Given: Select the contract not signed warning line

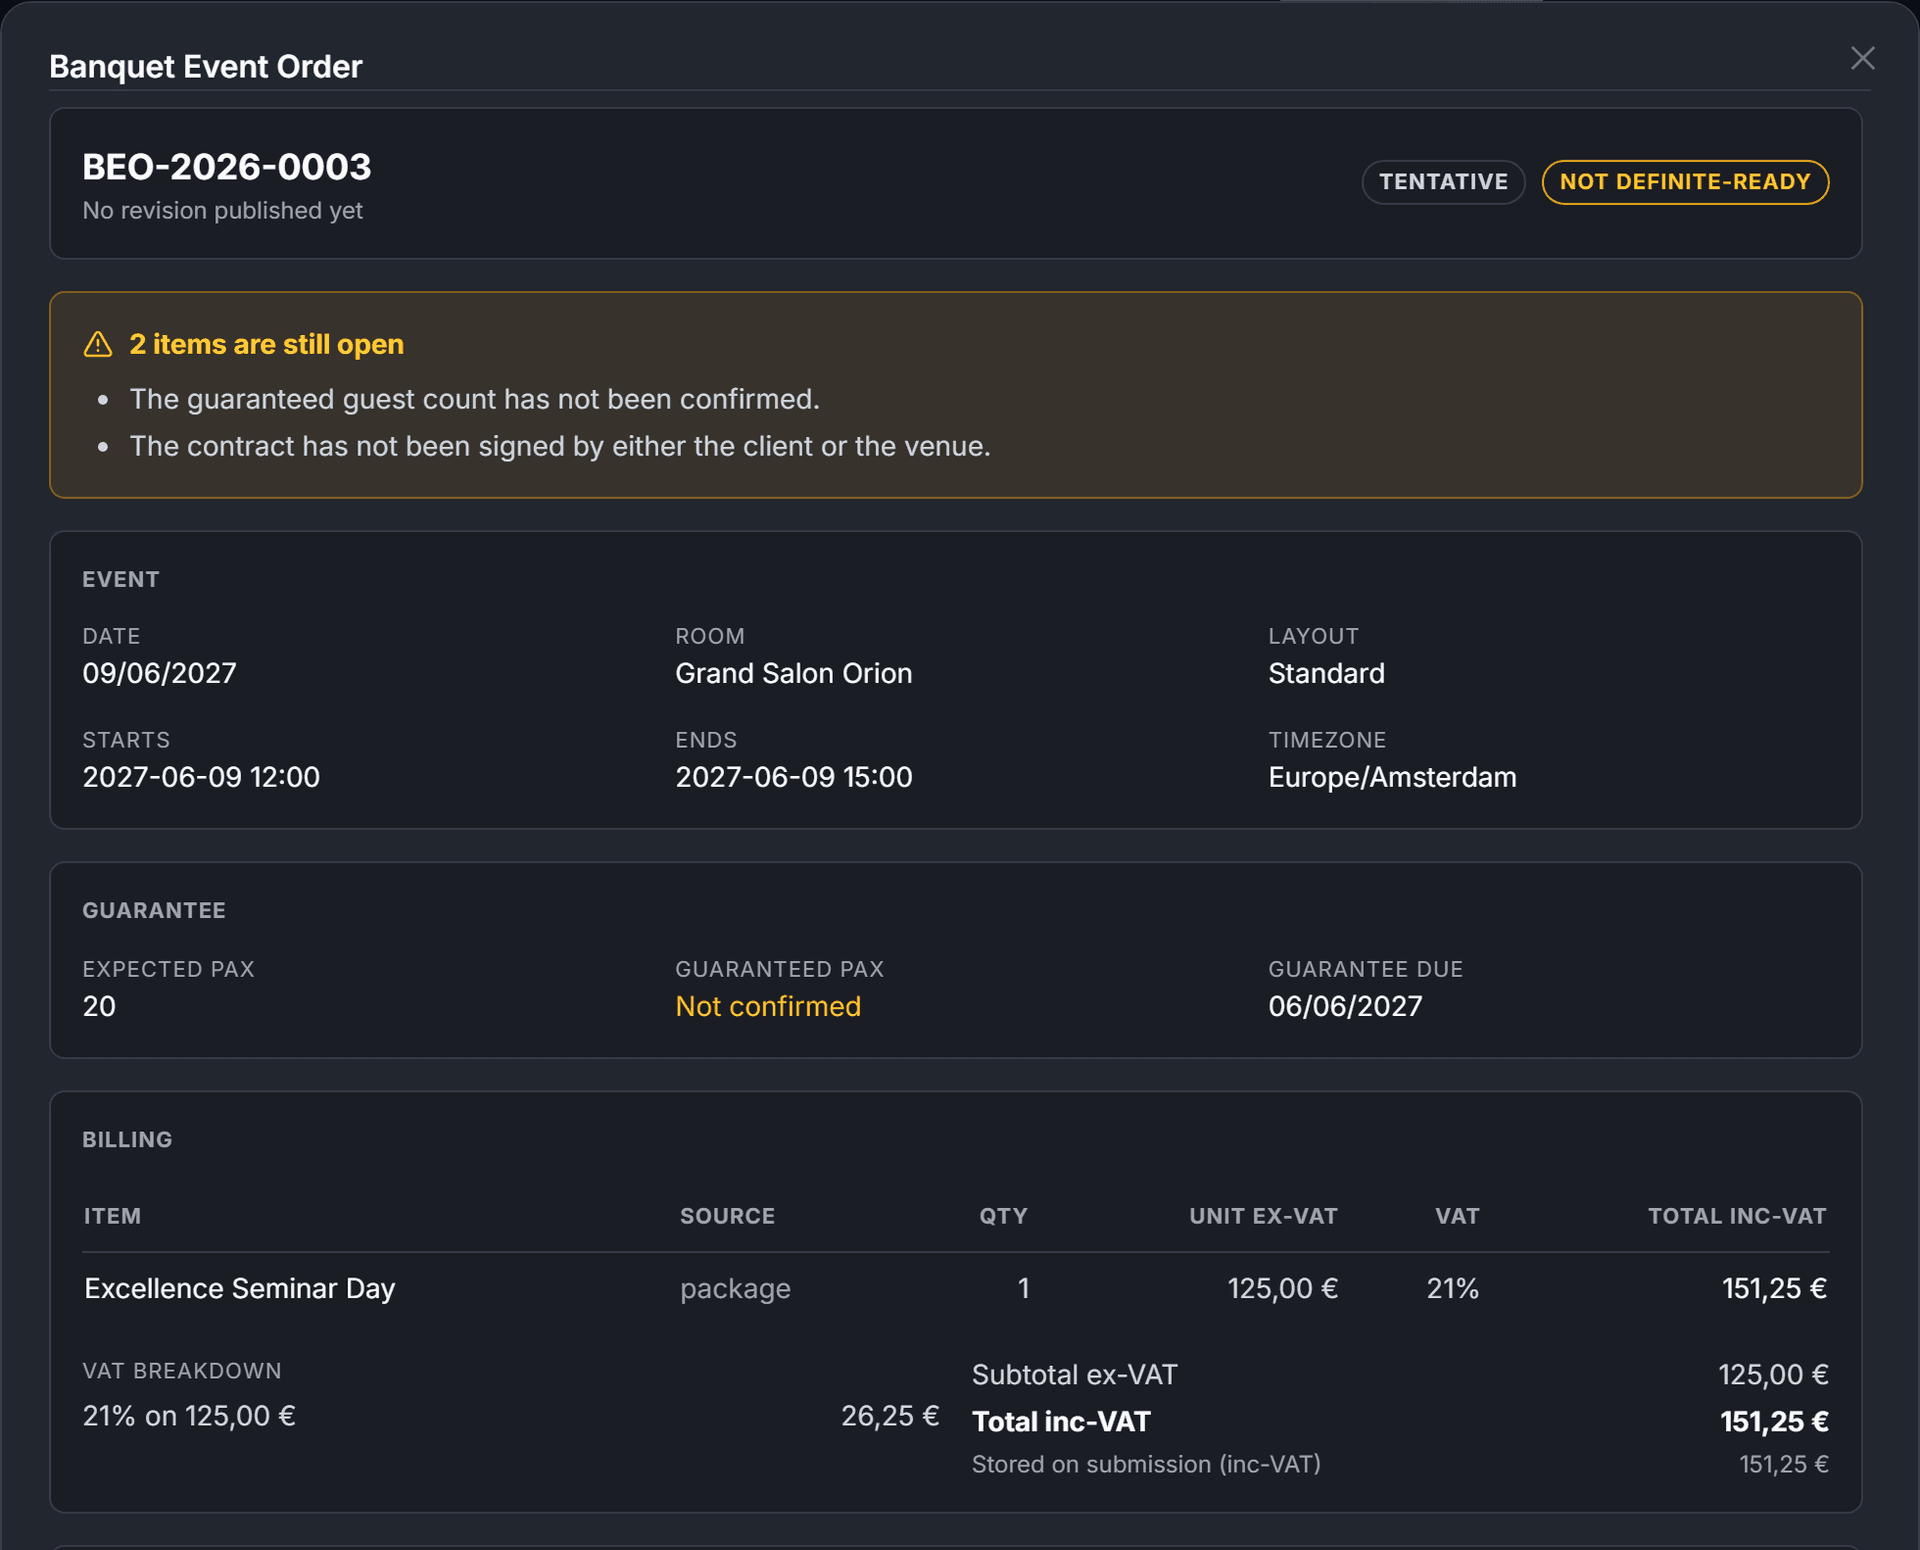Looking at the screenshot, I should [560, 446].
